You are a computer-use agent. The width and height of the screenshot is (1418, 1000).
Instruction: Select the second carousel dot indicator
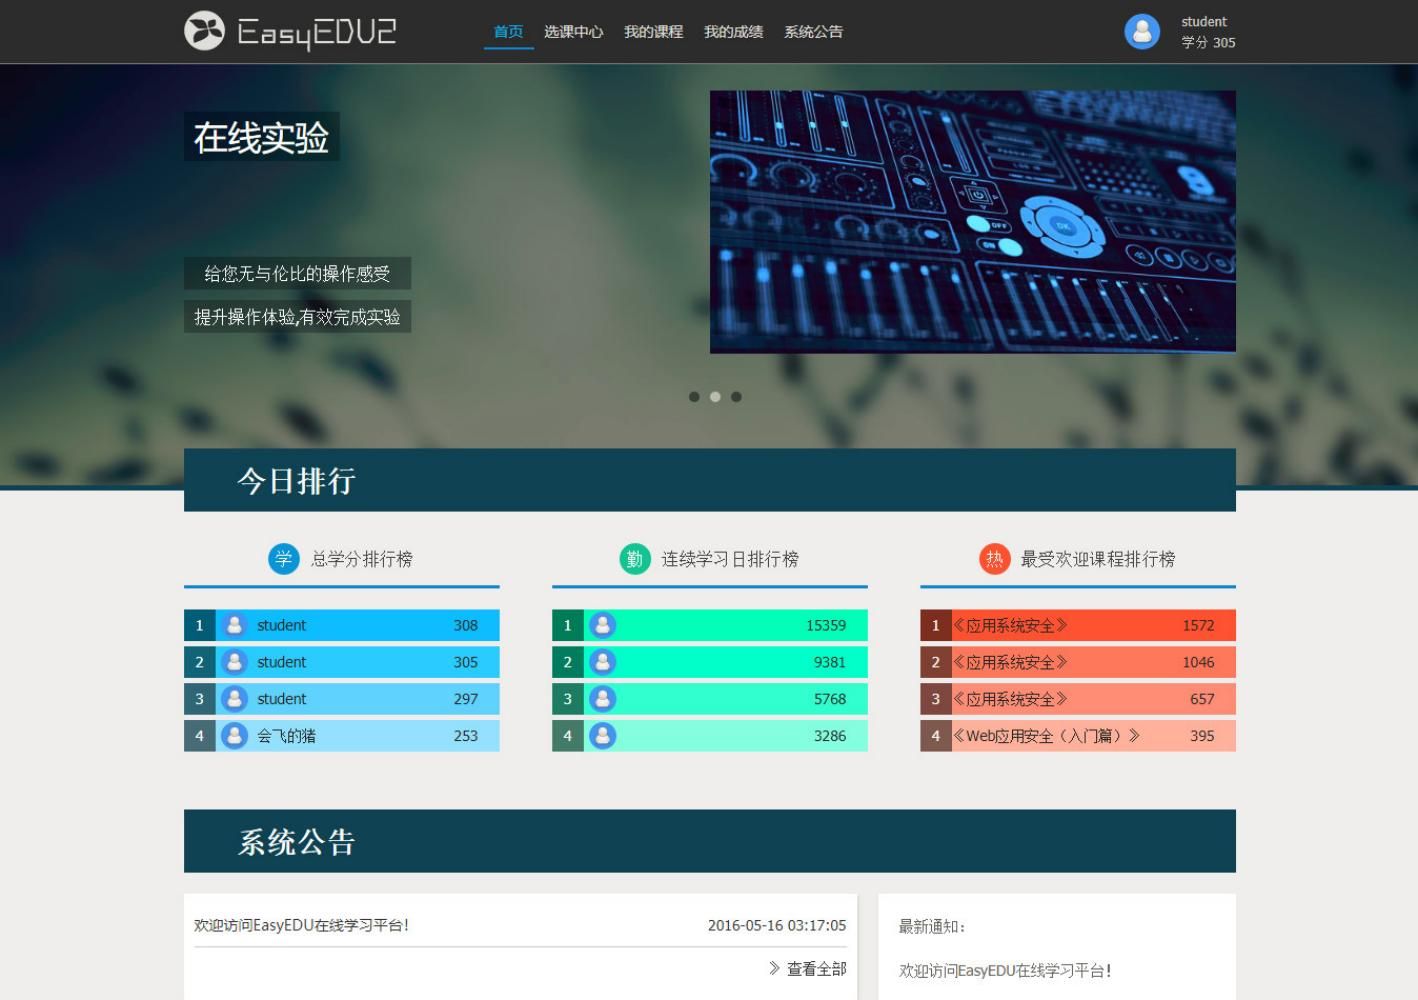(x=715, y=397)
